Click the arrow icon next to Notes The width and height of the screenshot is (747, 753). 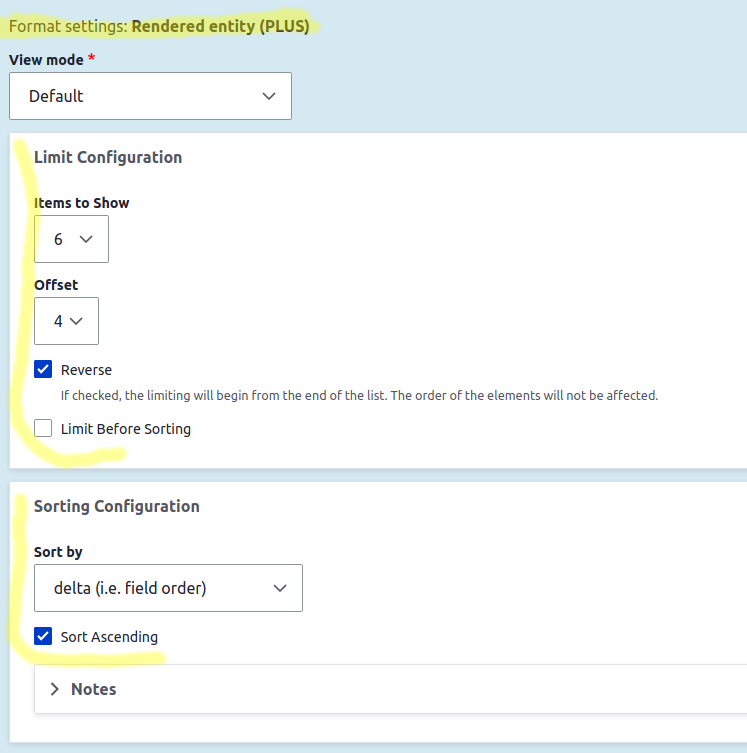54,689
